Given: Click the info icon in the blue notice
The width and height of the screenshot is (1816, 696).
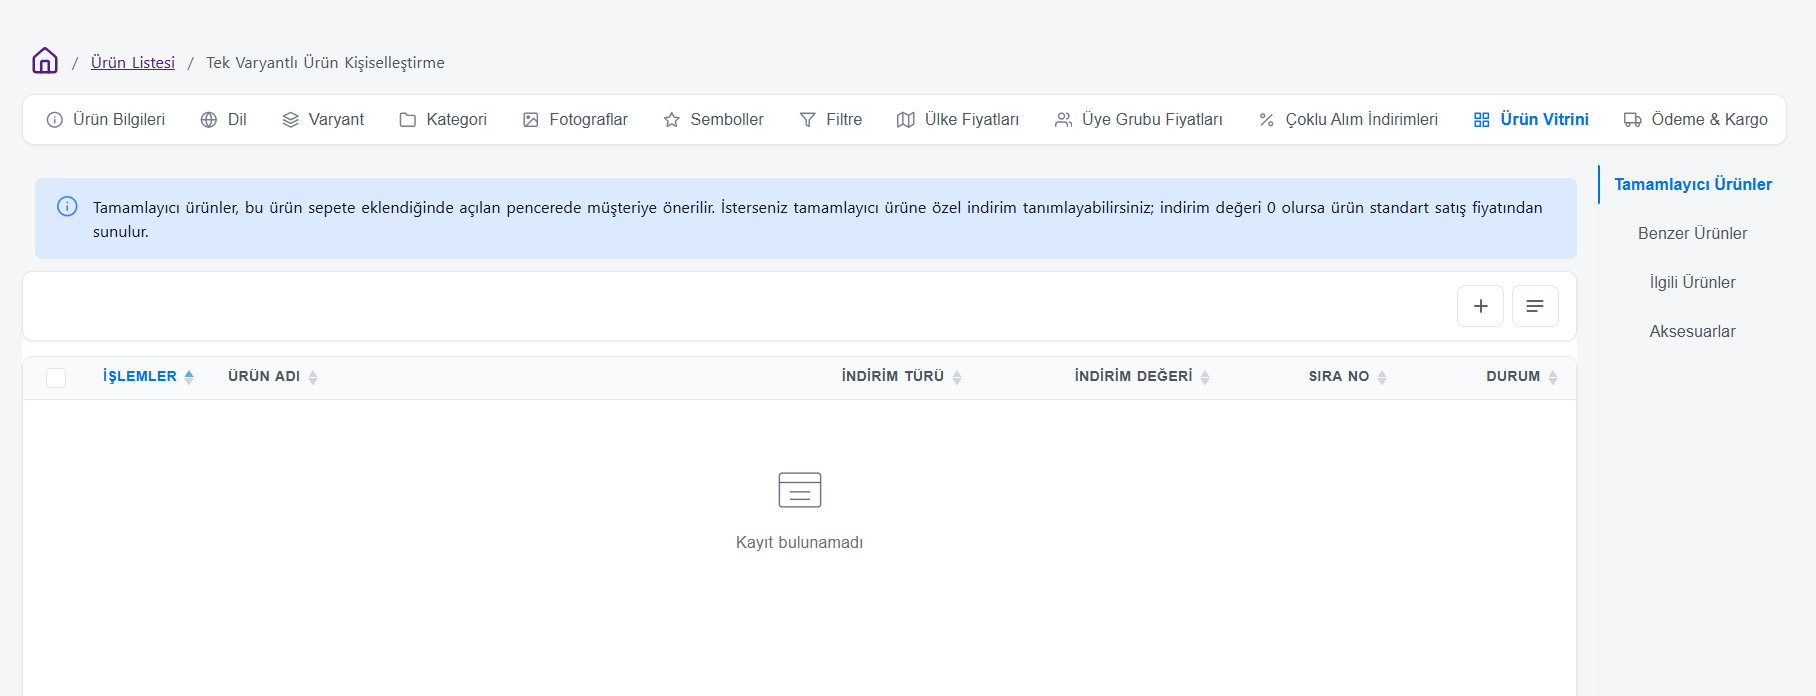Looking at the screenshot, I should point(67,206).
